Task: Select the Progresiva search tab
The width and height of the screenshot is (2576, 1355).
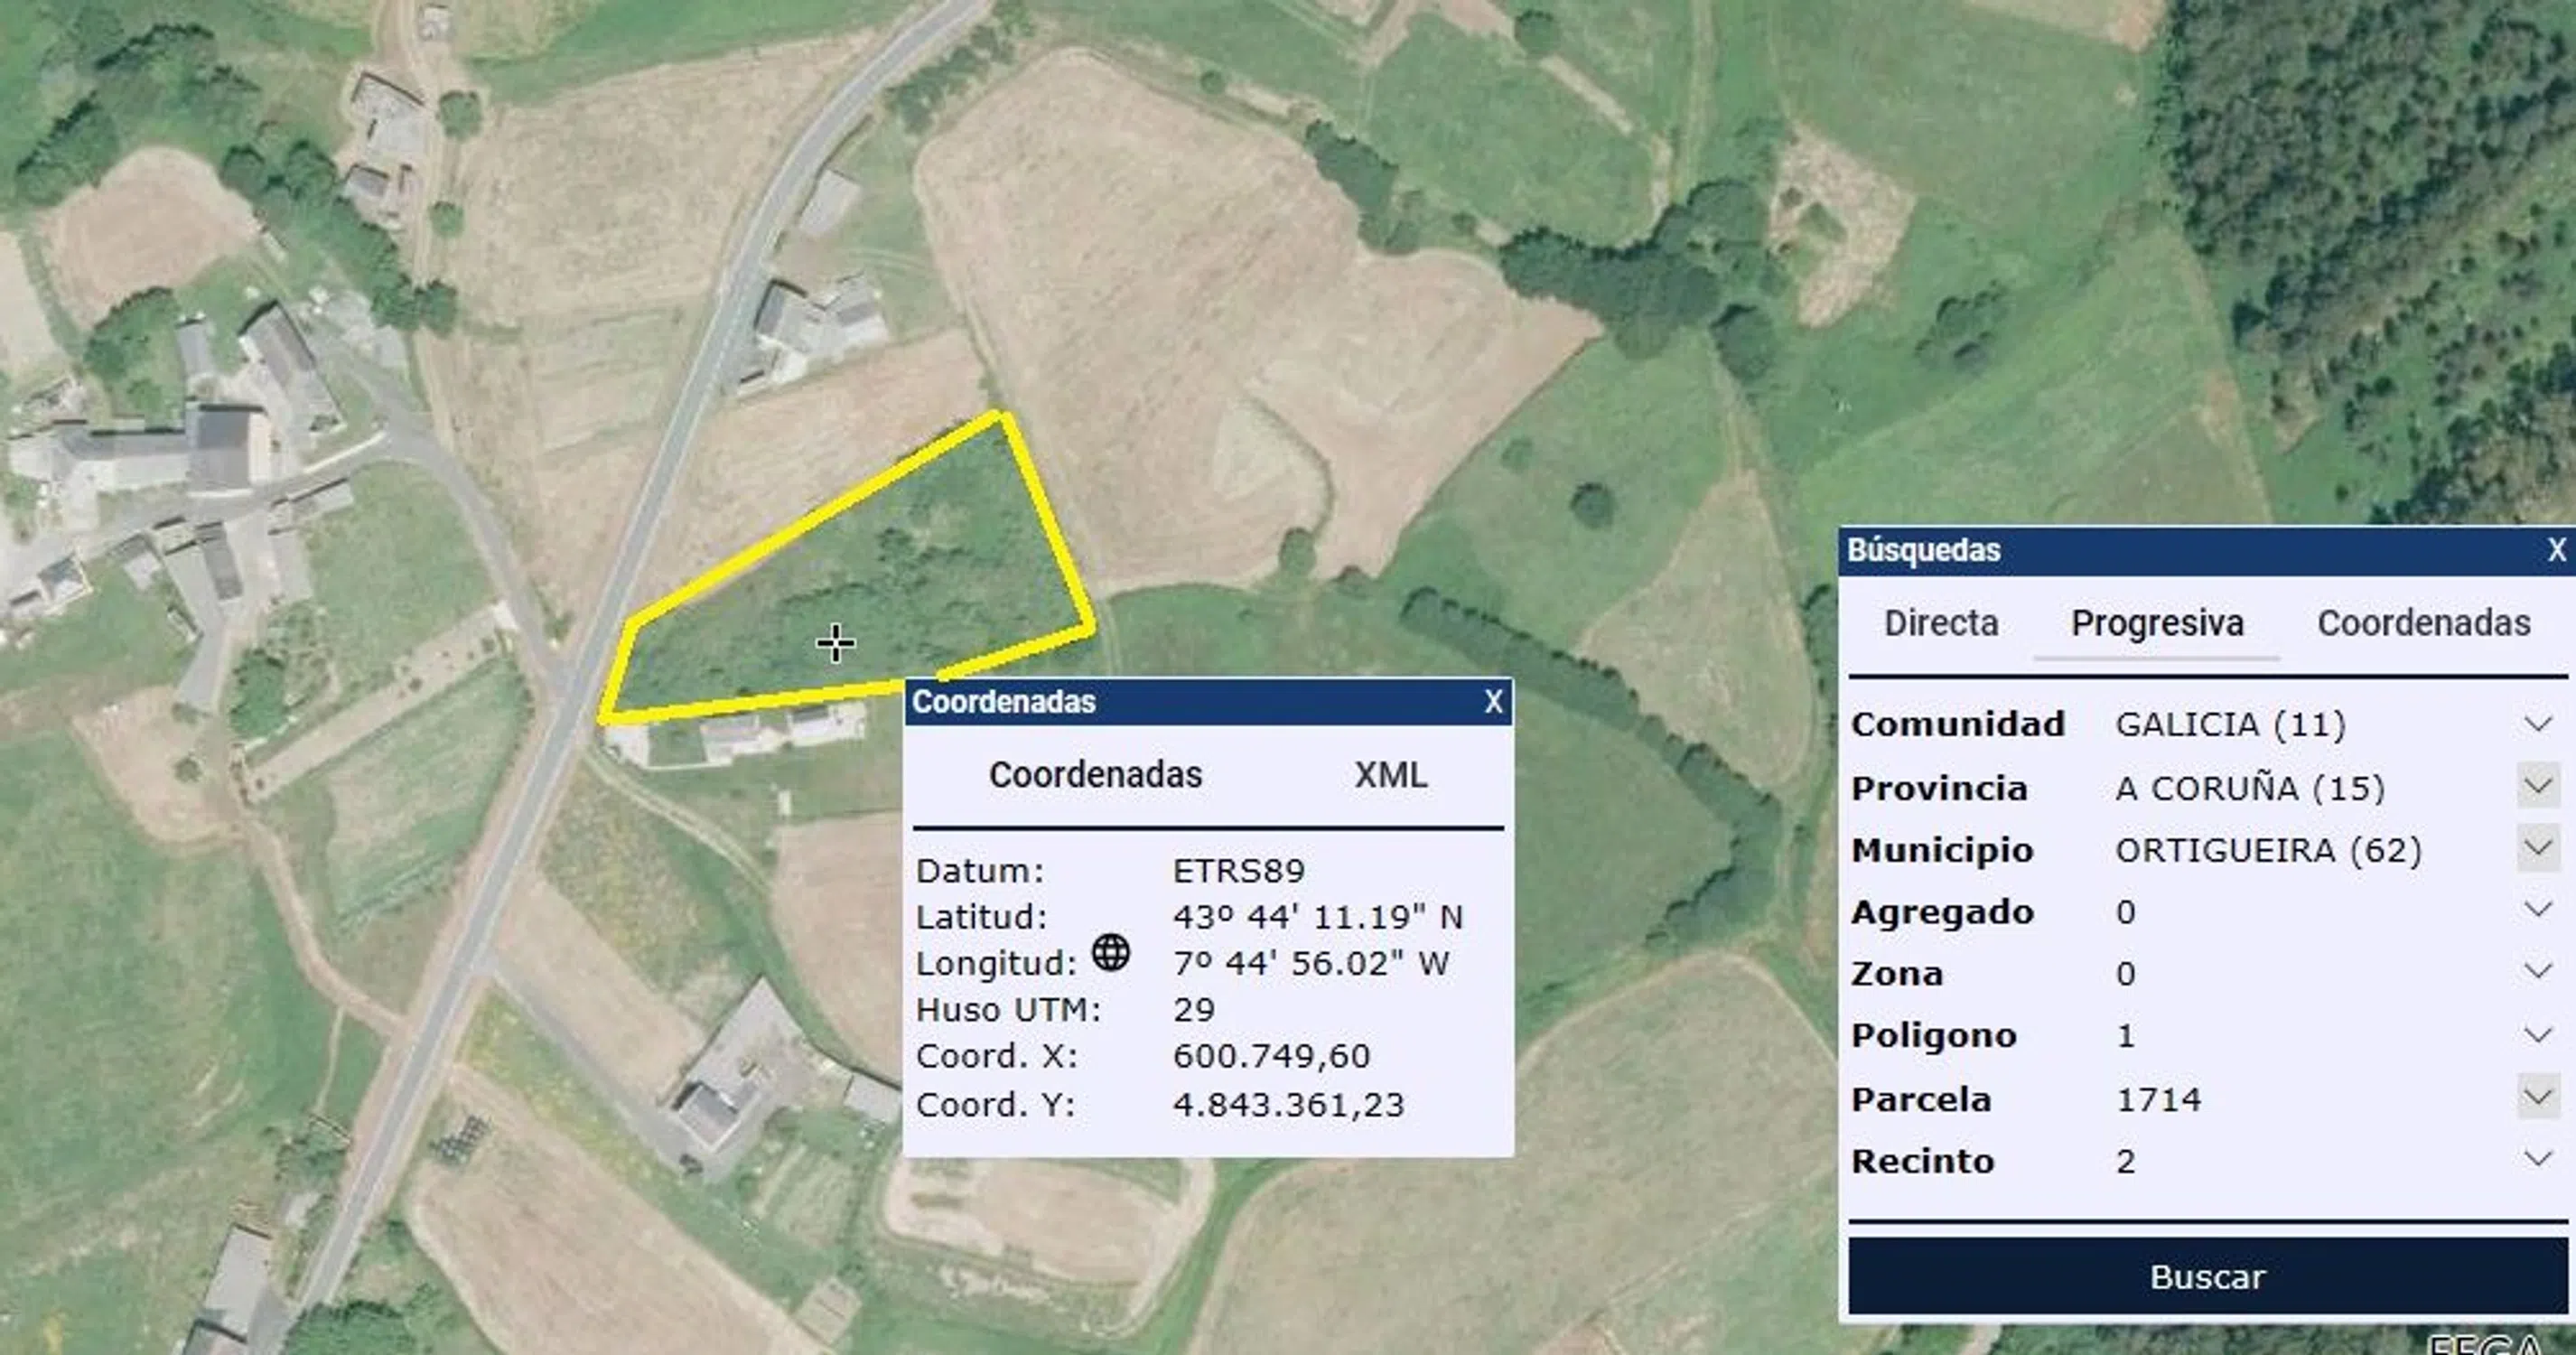Action: pos(2157,623)
